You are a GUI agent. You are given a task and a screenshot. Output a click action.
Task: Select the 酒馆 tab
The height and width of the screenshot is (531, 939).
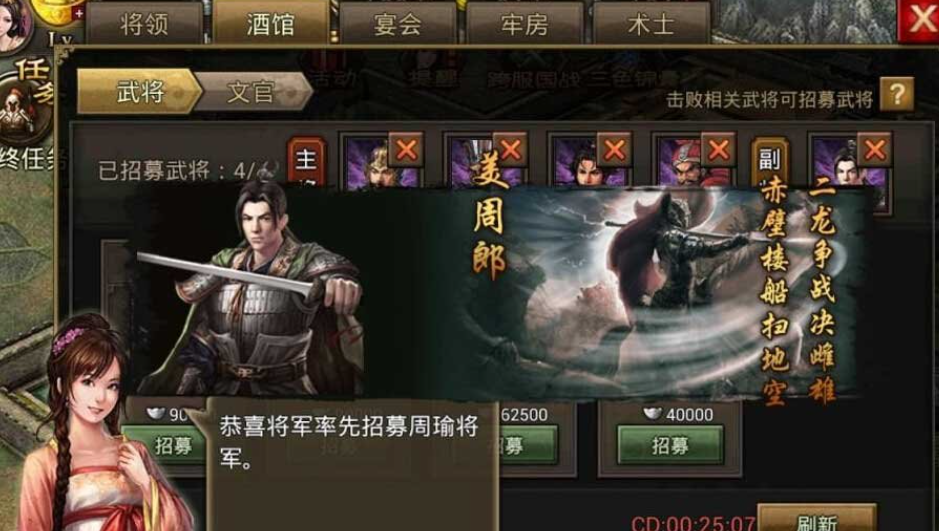[271, 24]
